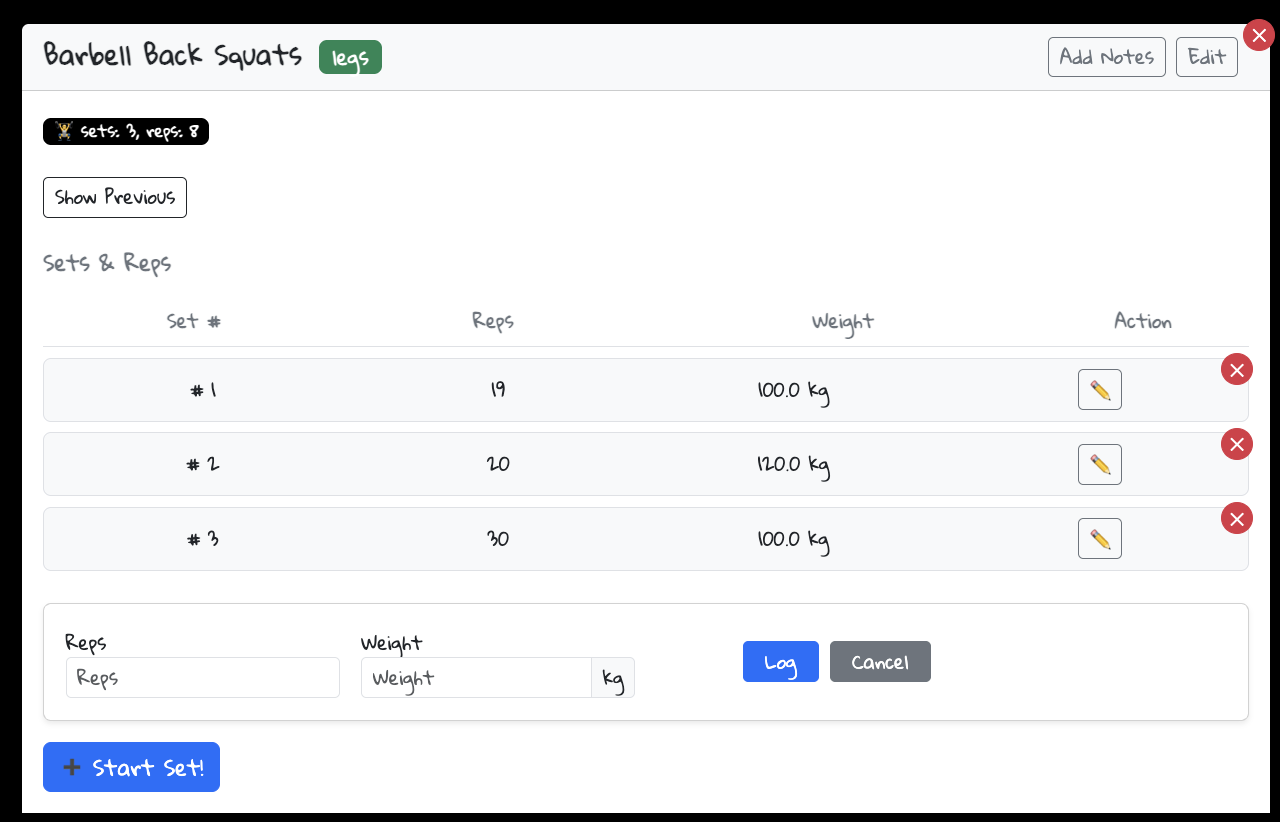Select the set #2 row with 120.0 kg
This screenshot has width=1280, height=822.
645,465
